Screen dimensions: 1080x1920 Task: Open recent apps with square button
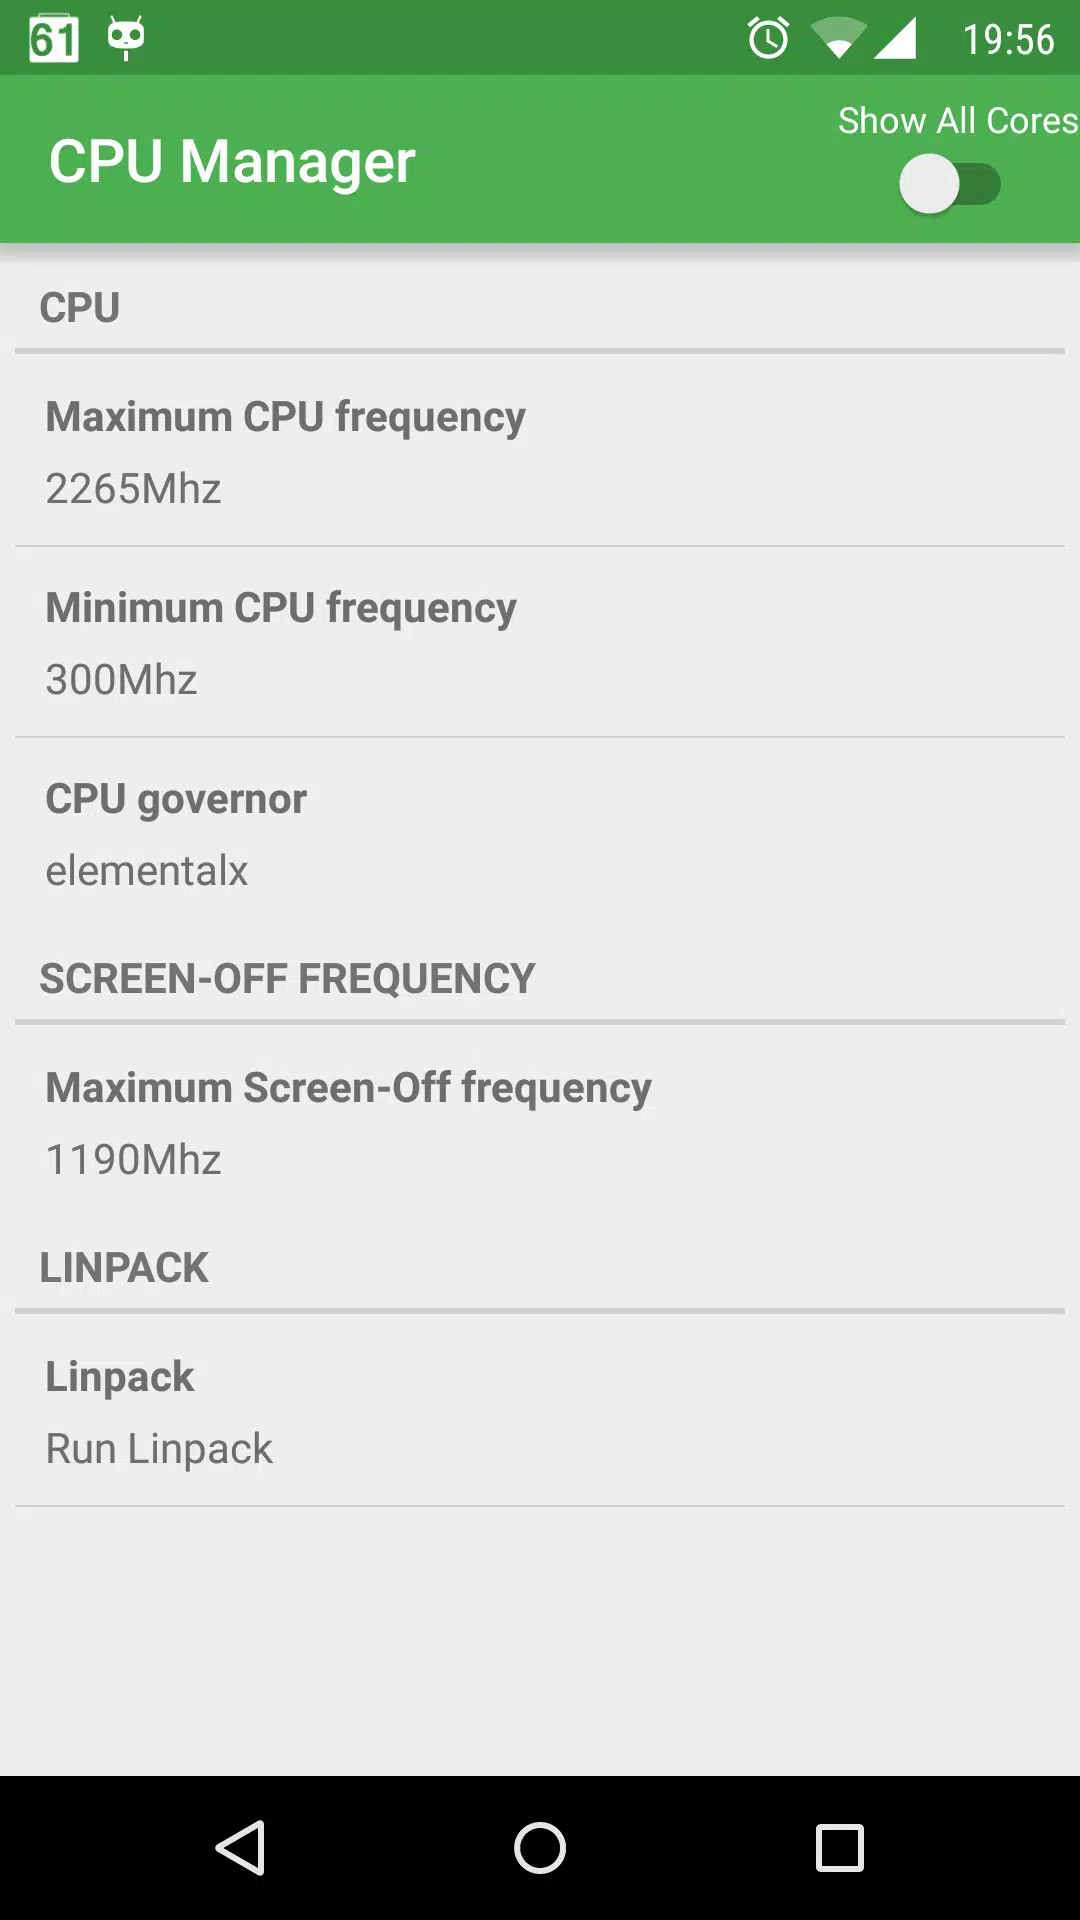tap(840, 1847)
